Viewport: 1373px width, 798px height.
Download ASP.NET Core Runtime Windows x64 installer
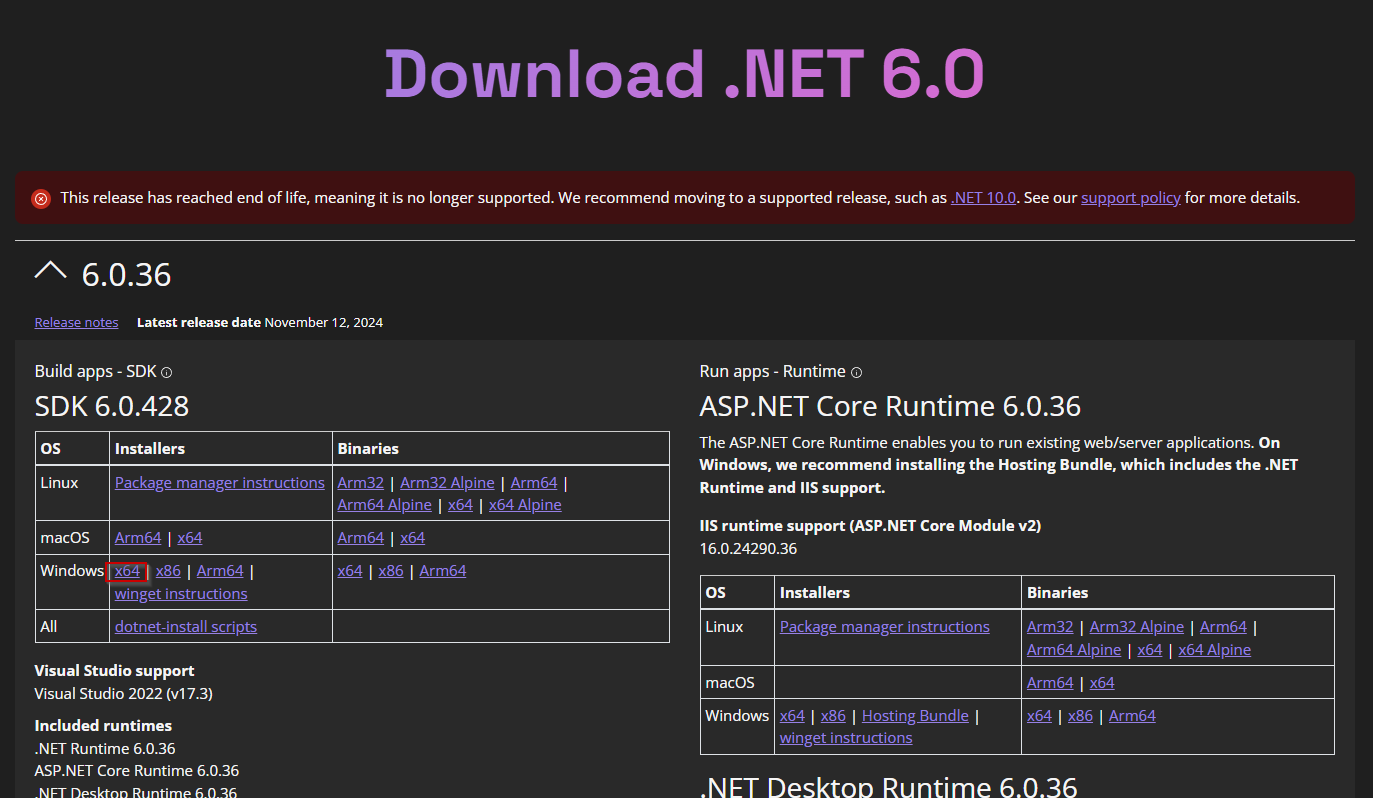[792, 716]
